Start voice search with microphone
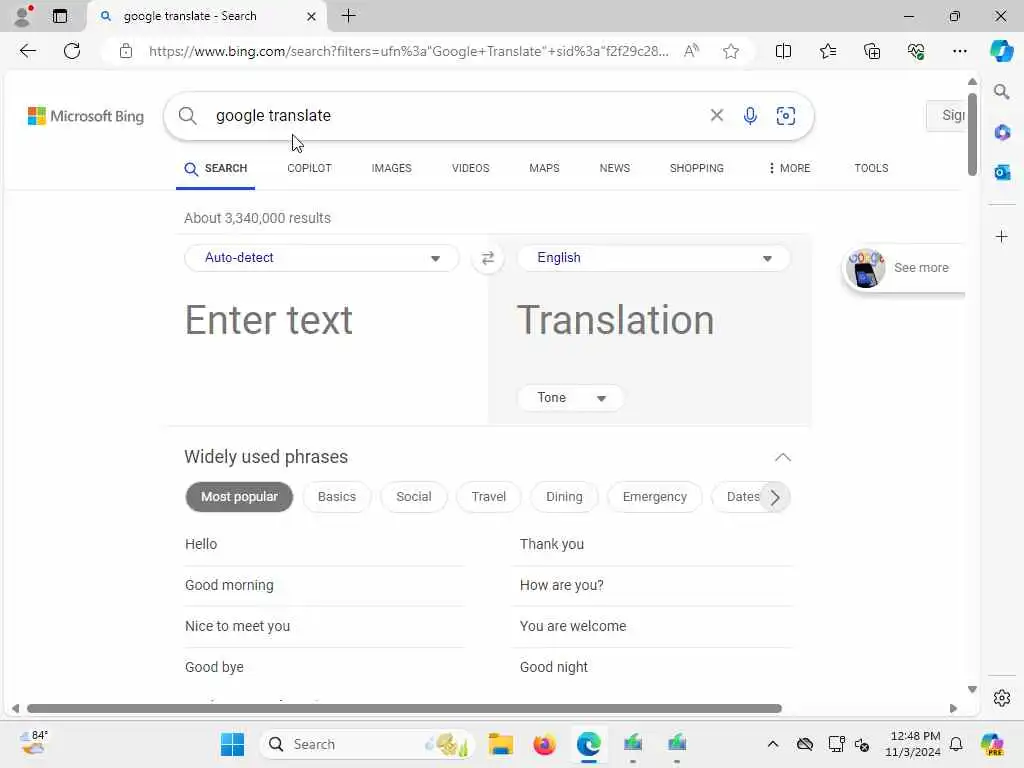The height and width of the screenshot is (768, 1024). [x=750, y=116]
